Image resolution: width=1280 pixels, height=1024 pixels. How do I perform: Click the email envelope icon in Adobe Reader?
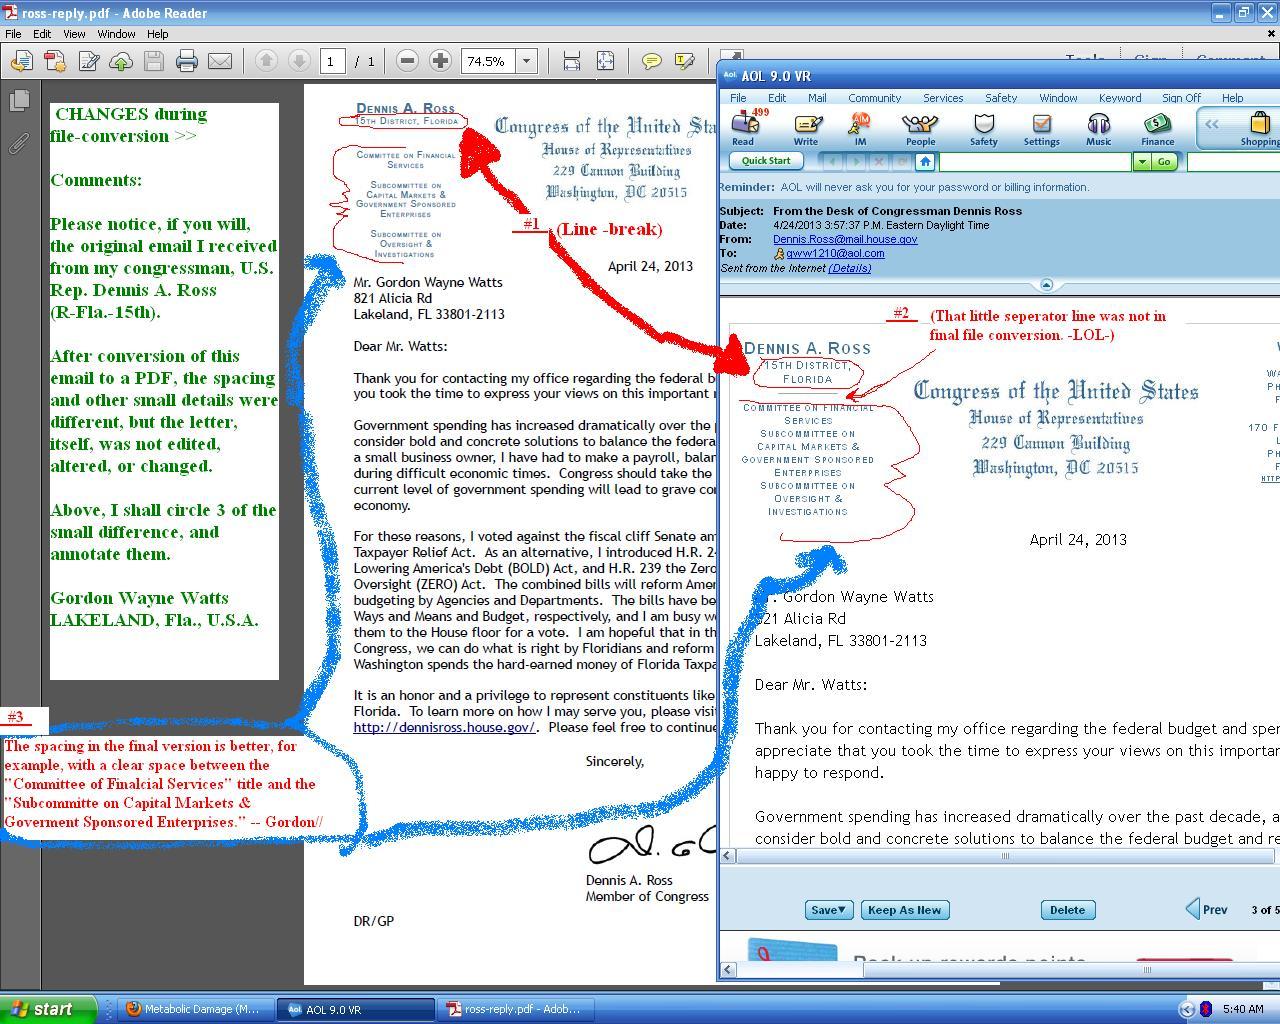(x=220, y=61)
